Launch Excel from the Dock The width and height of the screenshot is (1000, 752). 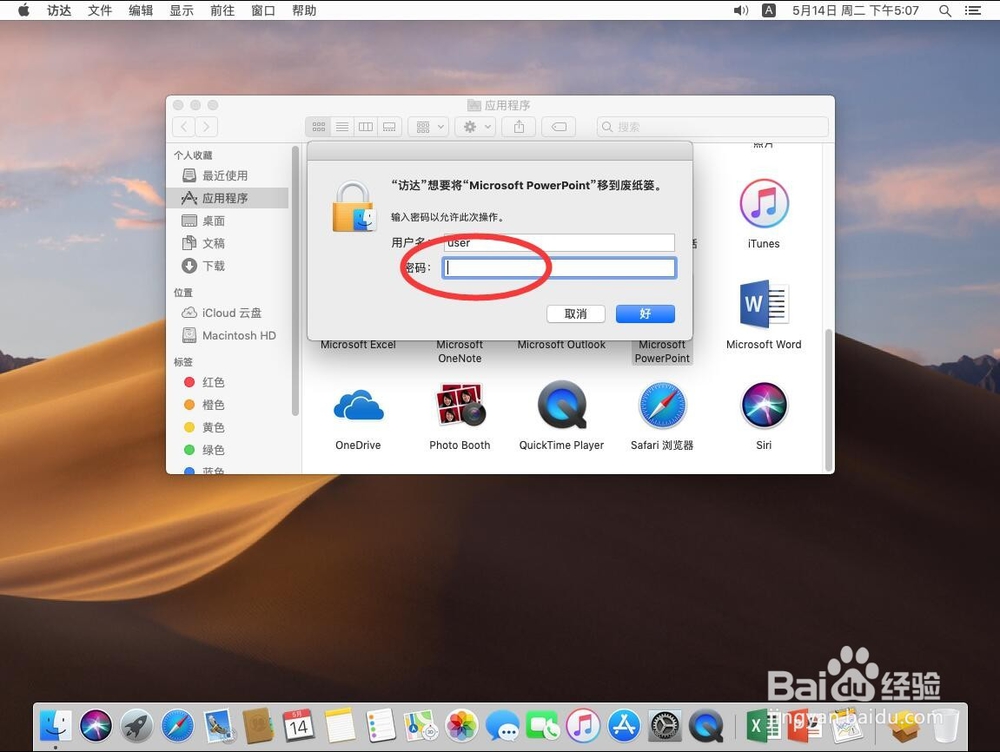763,726
